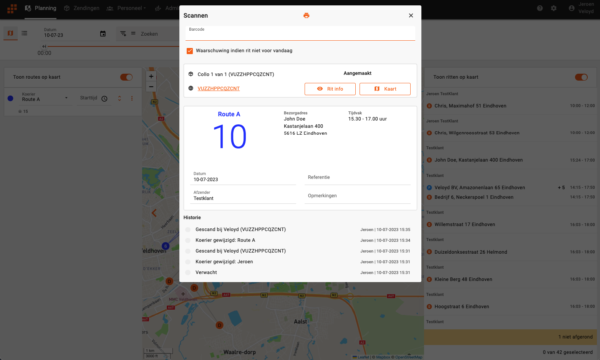The image size is (600, 360).
Task: Click the Route A heading in the dialog
Action: tap(229, 114)
